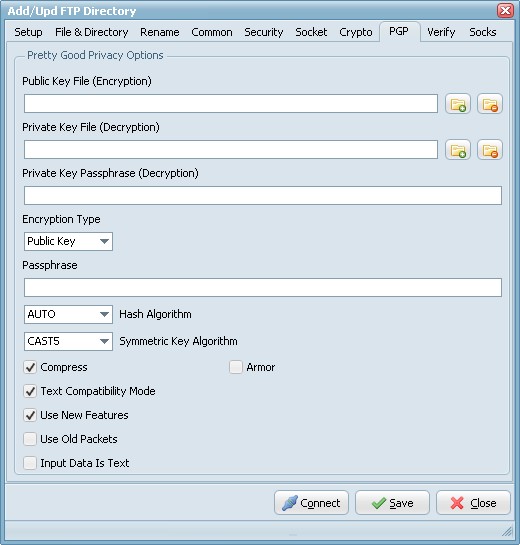Image resolution: width=520 pixels, height=545 pixels.
Task: Grab the resize grip in the corner
Action: (507, 531)
